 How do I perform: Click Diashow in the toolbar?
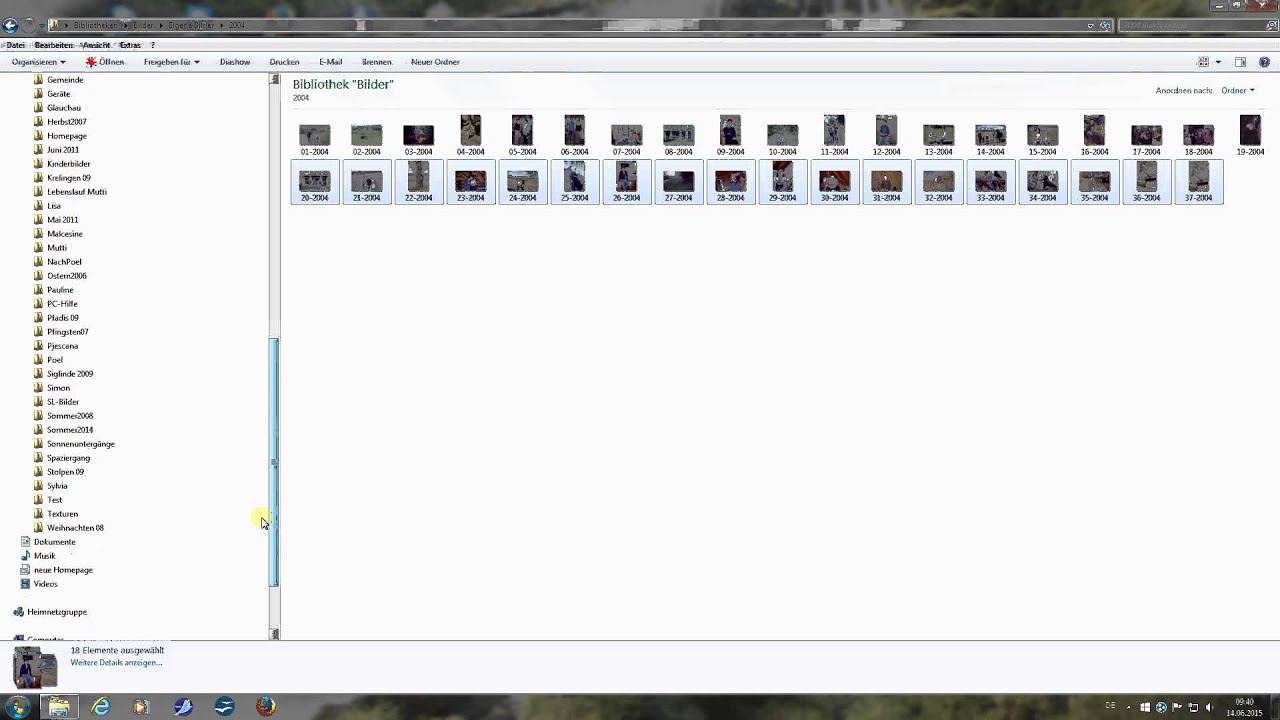click(x=235, y=62)
